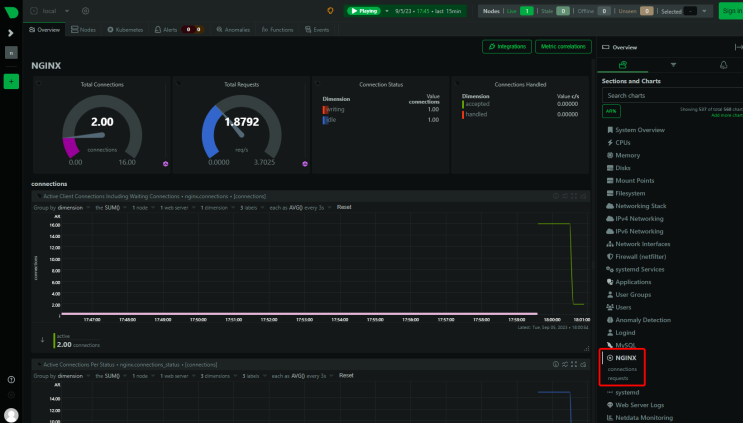The height and width of the screenshot is (423, 743).
Task: Open the Events tab
Action: pyautogui.click(x=317, y=29)
